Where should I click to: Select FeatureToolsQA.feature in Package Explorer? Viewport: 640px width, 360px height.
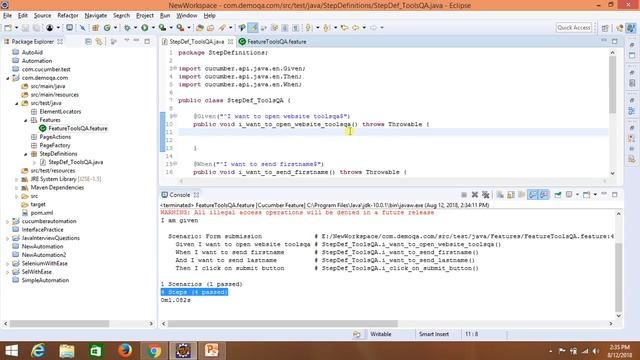pyautogui.click(x=78, y=129)
